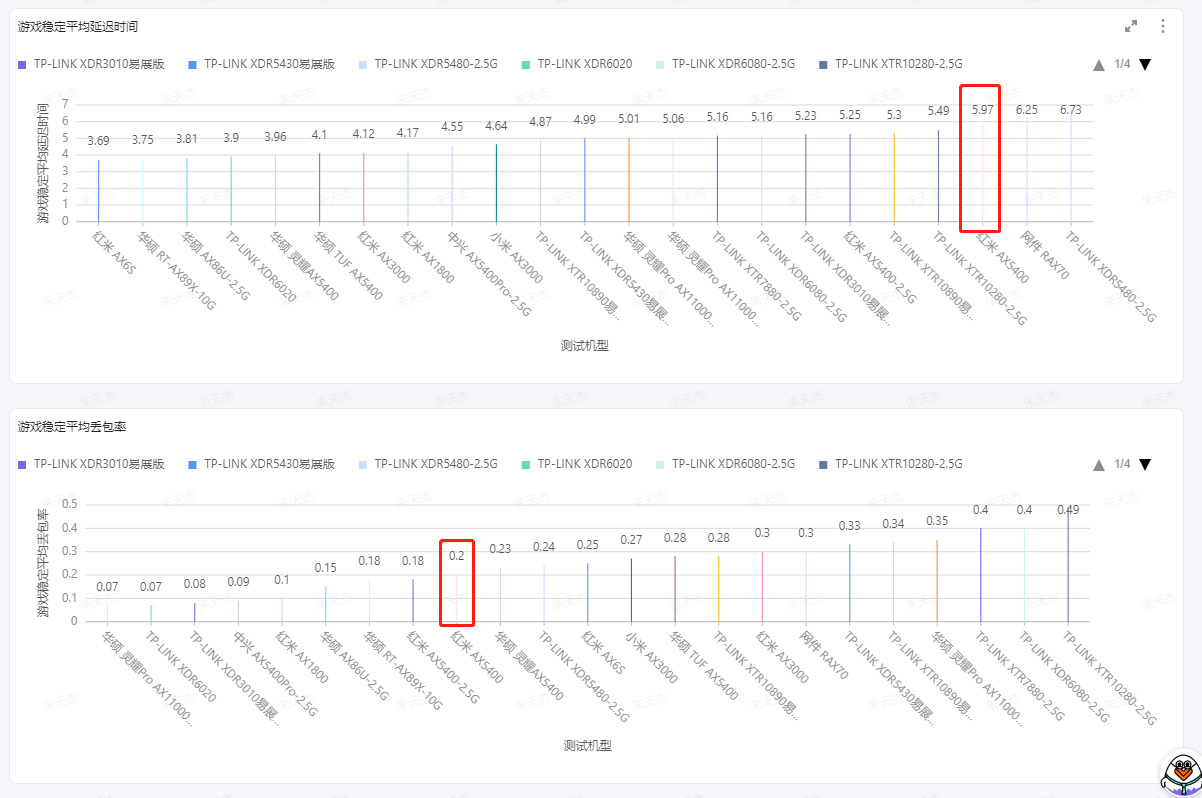Toggle TP-LINK XDR6080-2.5G legend in 游戏稳定平均延迟时间 chart
Image resolution: width=1202 pixels, height=798 pixels.
pos(725,64)
